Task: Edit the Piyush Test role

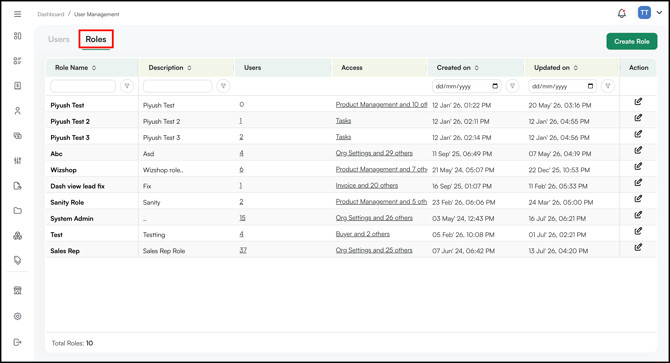Action: pos(638,102)
